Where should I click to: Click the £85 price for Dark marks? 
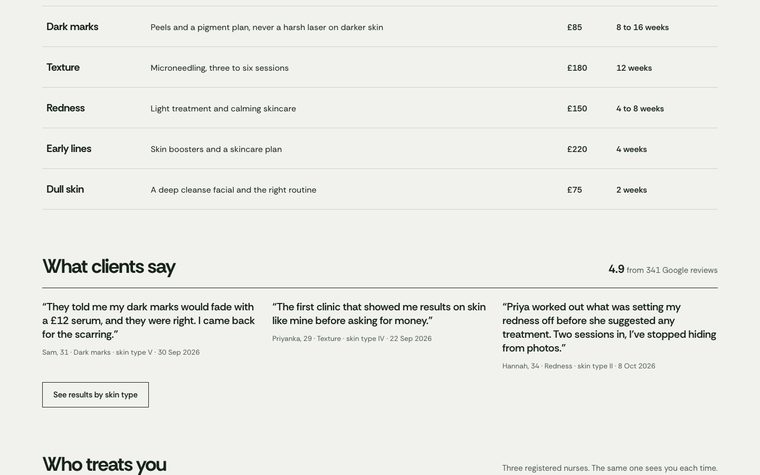click(574, 27)
